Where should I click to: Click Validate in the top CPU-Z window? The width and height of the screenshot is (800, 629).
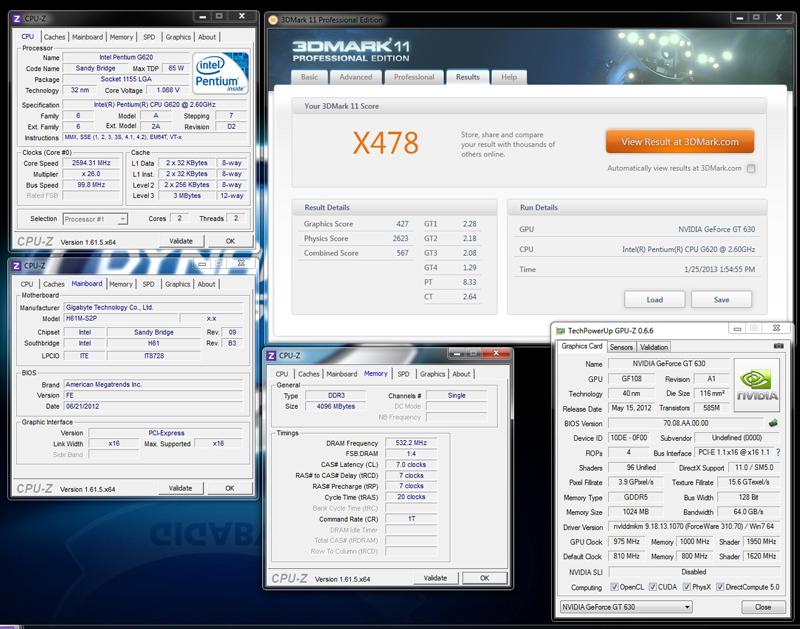[181, 241]
